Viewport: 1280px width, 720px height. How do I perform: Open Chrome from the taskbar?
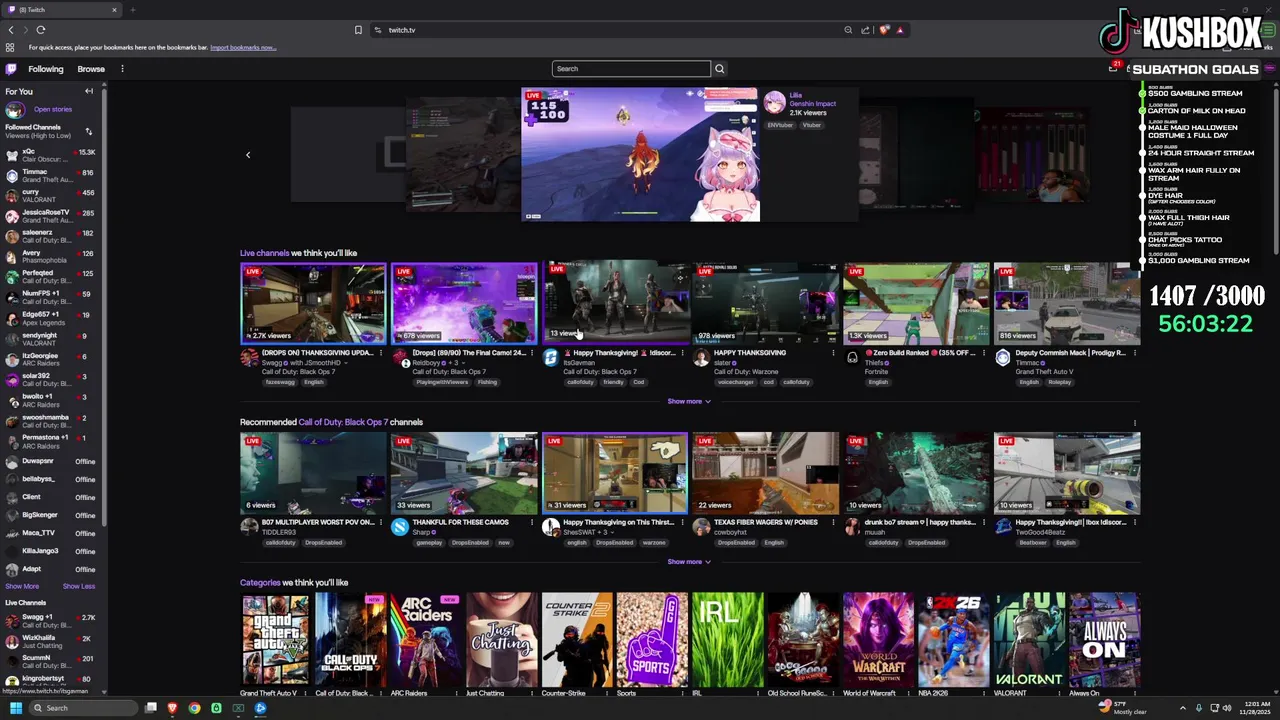[x=194, y=708]
